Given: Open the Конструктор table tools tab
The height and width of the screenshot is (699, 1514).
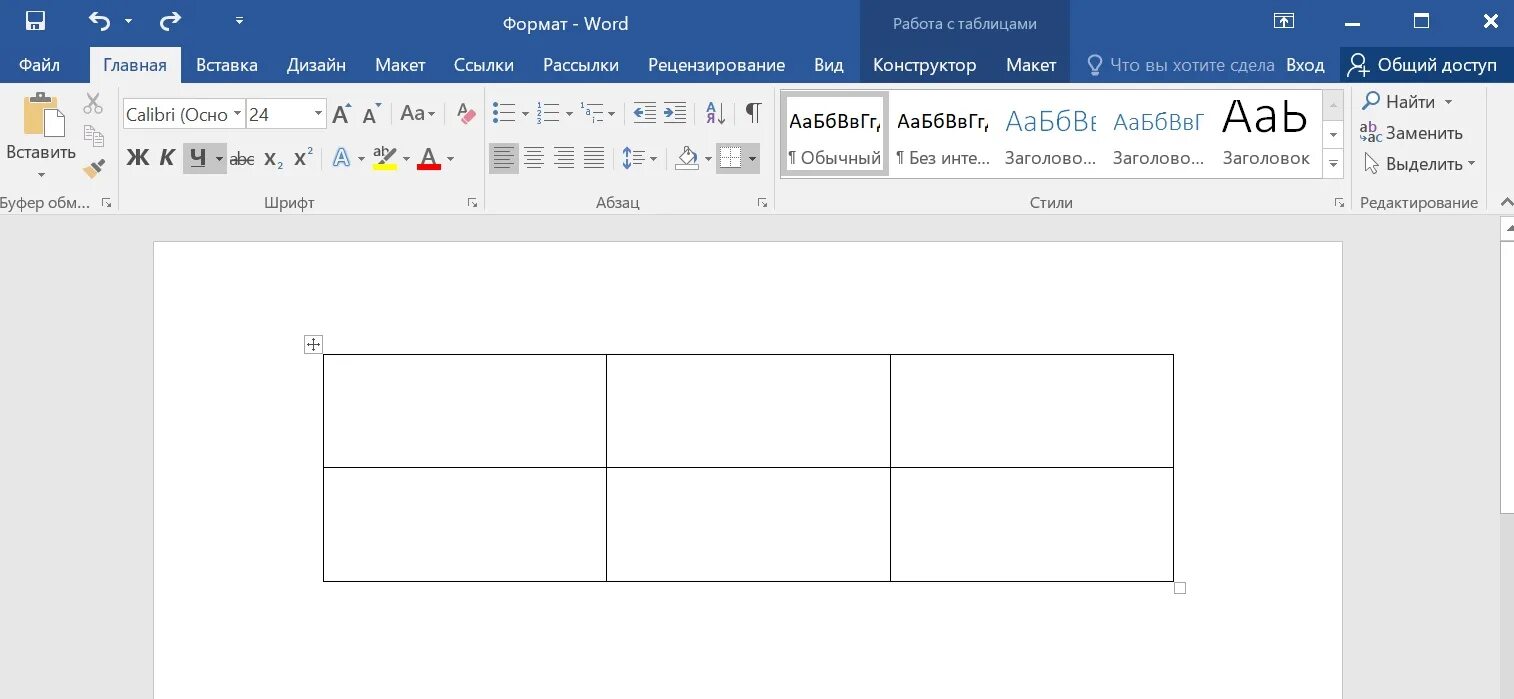Looking at the screenshot, I should click(925, 65).
